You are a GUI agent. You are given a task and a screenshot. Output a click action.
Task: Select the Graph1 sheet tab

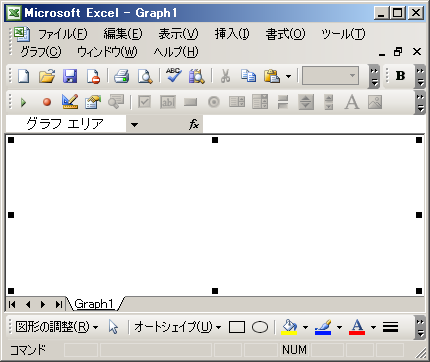[94, 304]
